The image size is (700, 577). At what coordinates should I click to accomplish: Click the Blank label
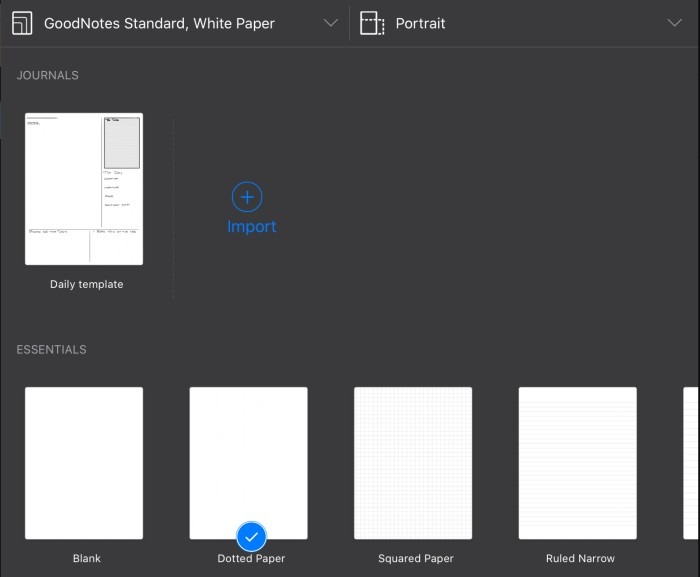coord(87,558)
